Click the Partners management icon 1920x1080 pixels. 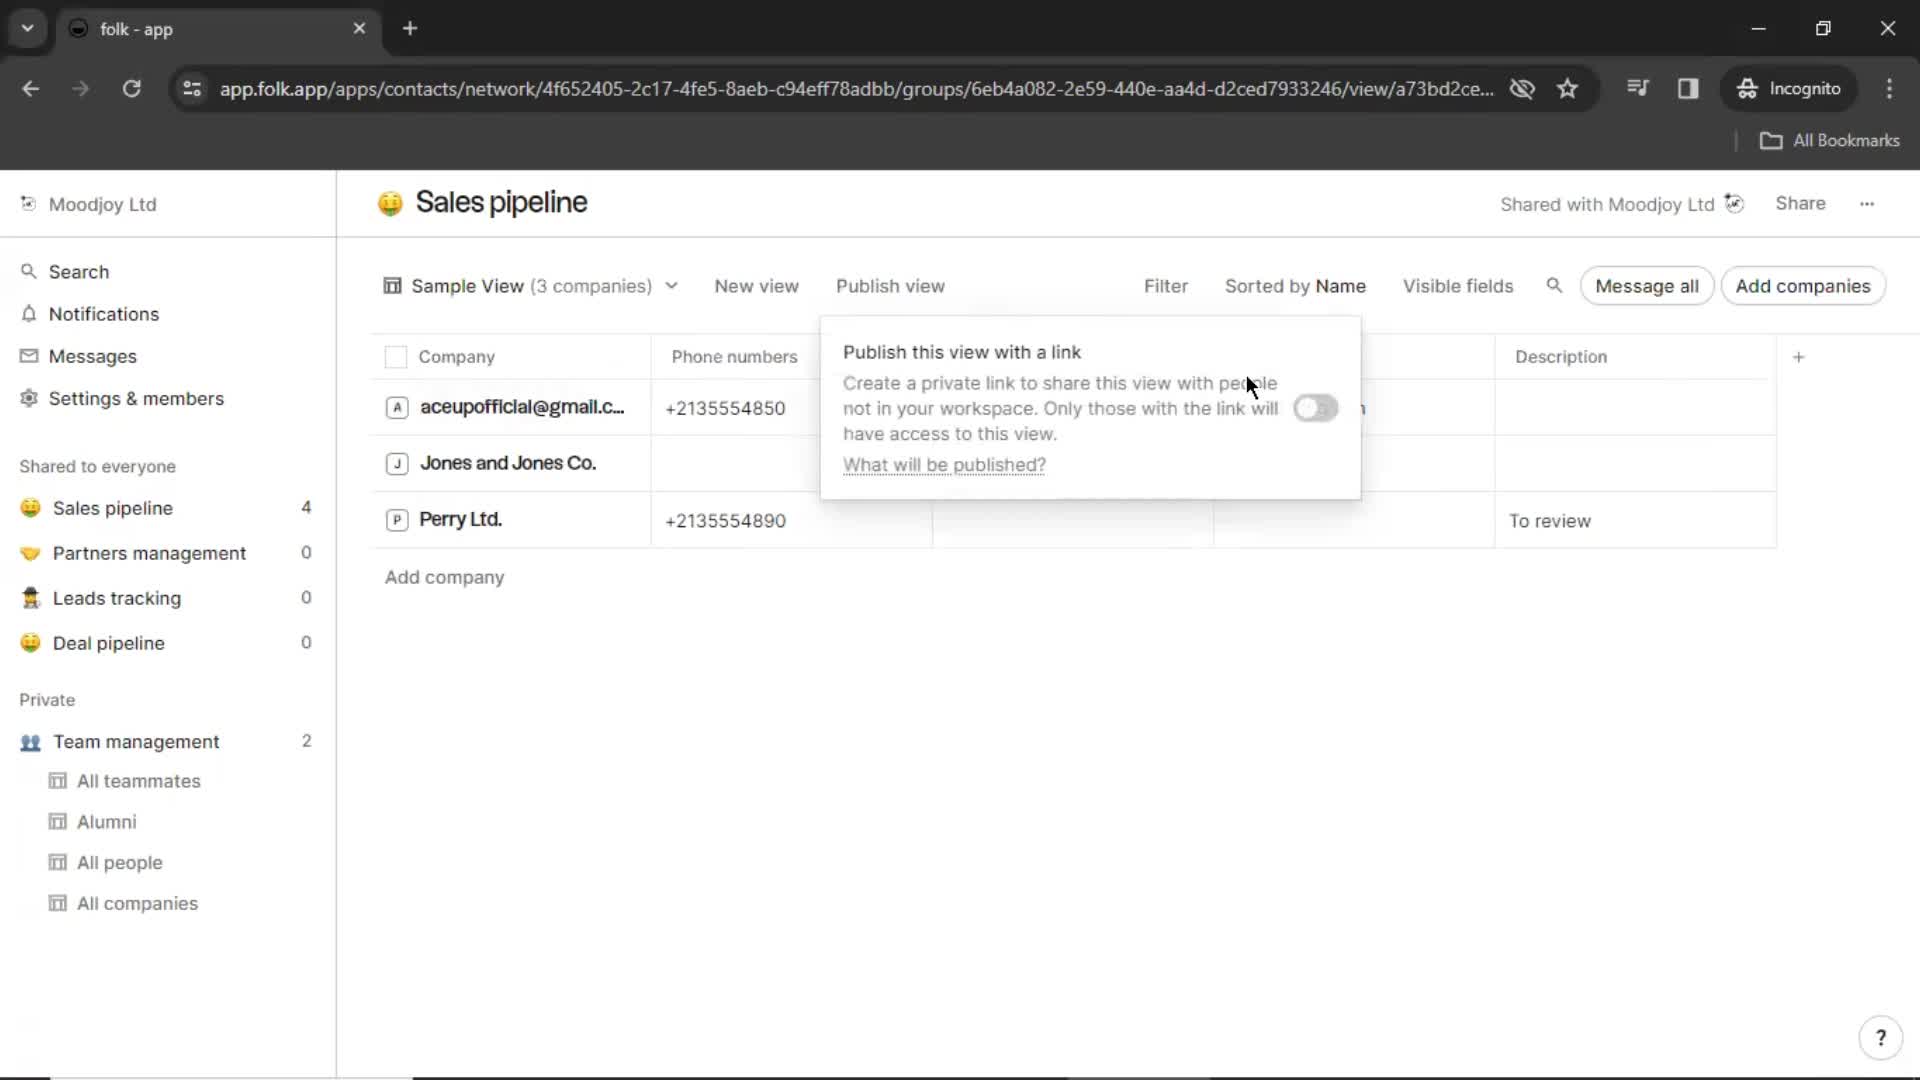click(30, 553)
